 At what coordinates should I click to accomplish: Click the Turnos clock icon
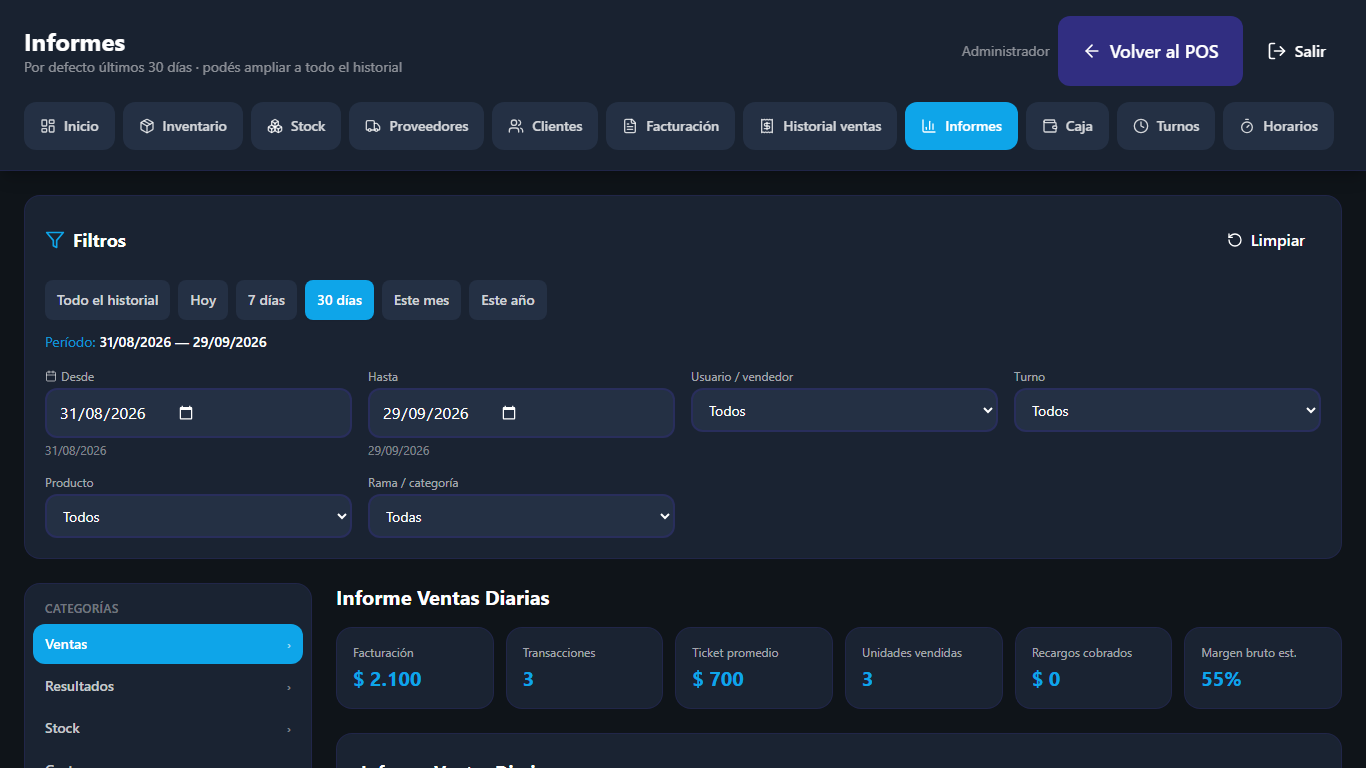tap(1141, 126)
